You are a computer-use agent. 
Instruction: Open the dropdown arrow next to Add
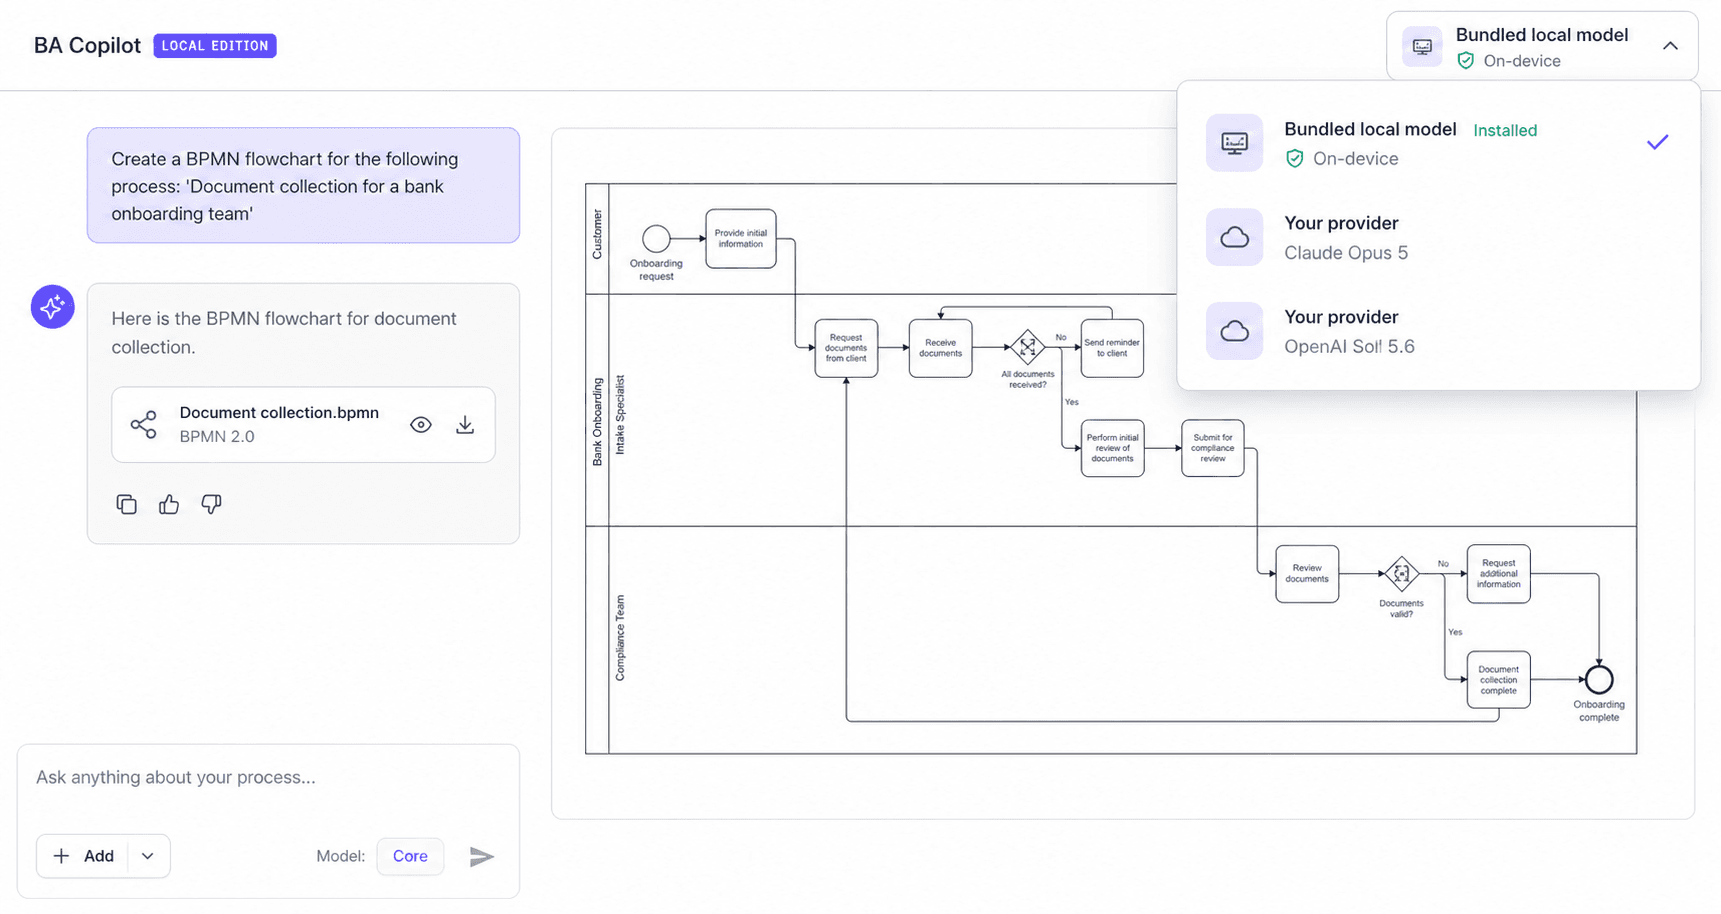tap(148, 856)
